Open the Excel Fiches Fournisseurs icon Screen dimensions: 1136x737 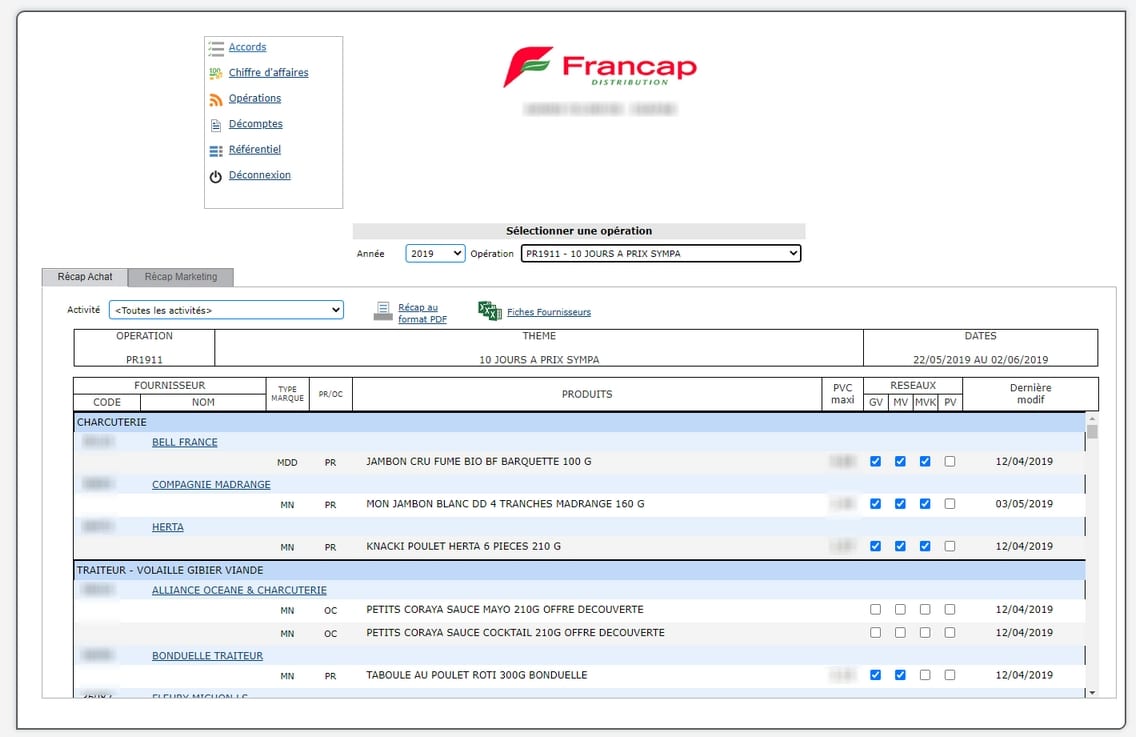pos(489,311)
